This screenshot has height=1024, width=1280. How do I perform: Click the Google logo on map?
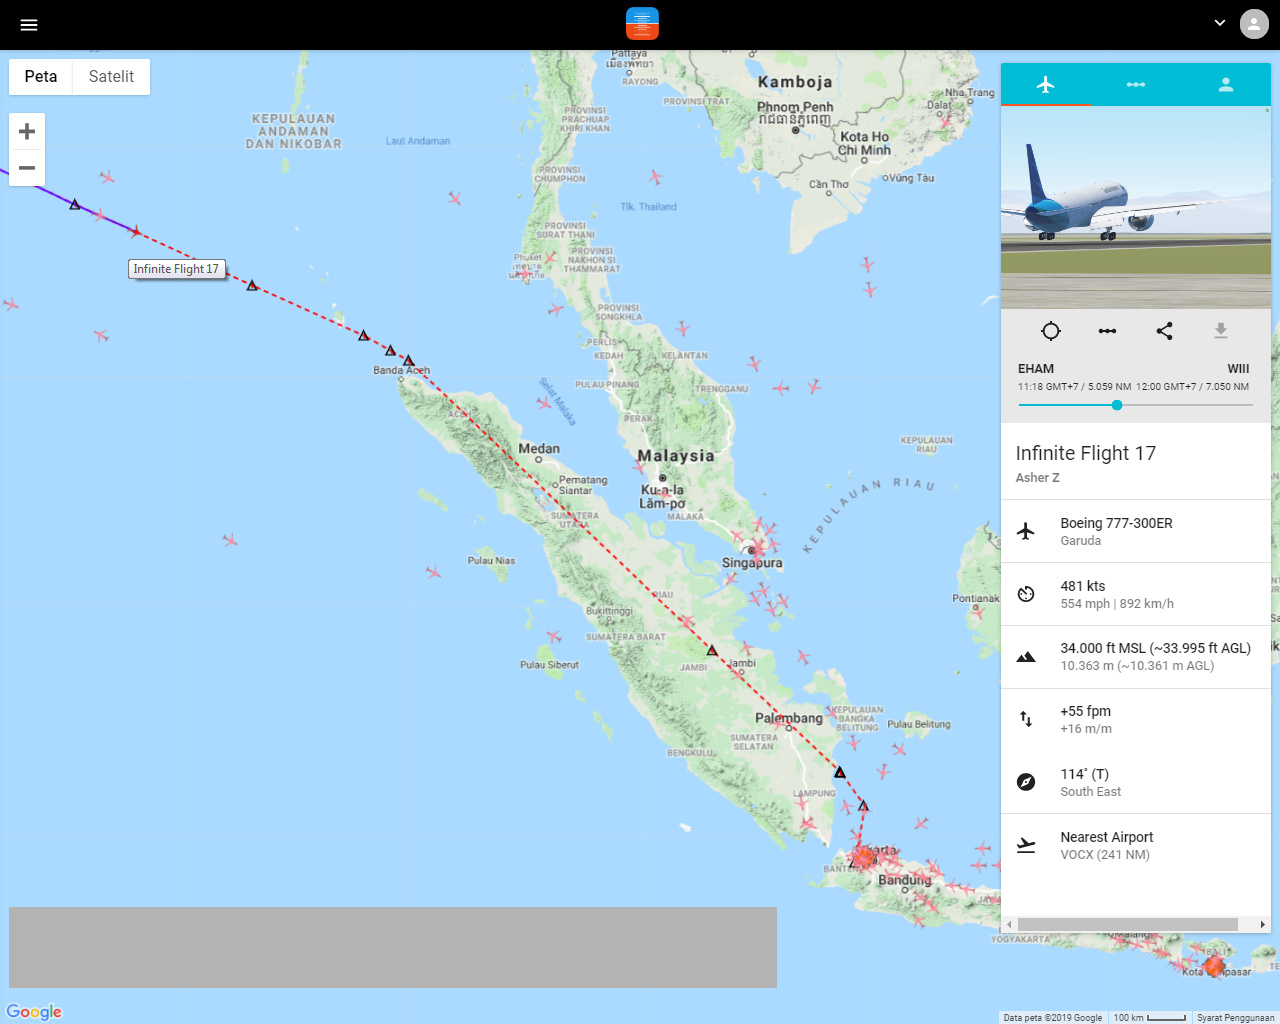34,1012
